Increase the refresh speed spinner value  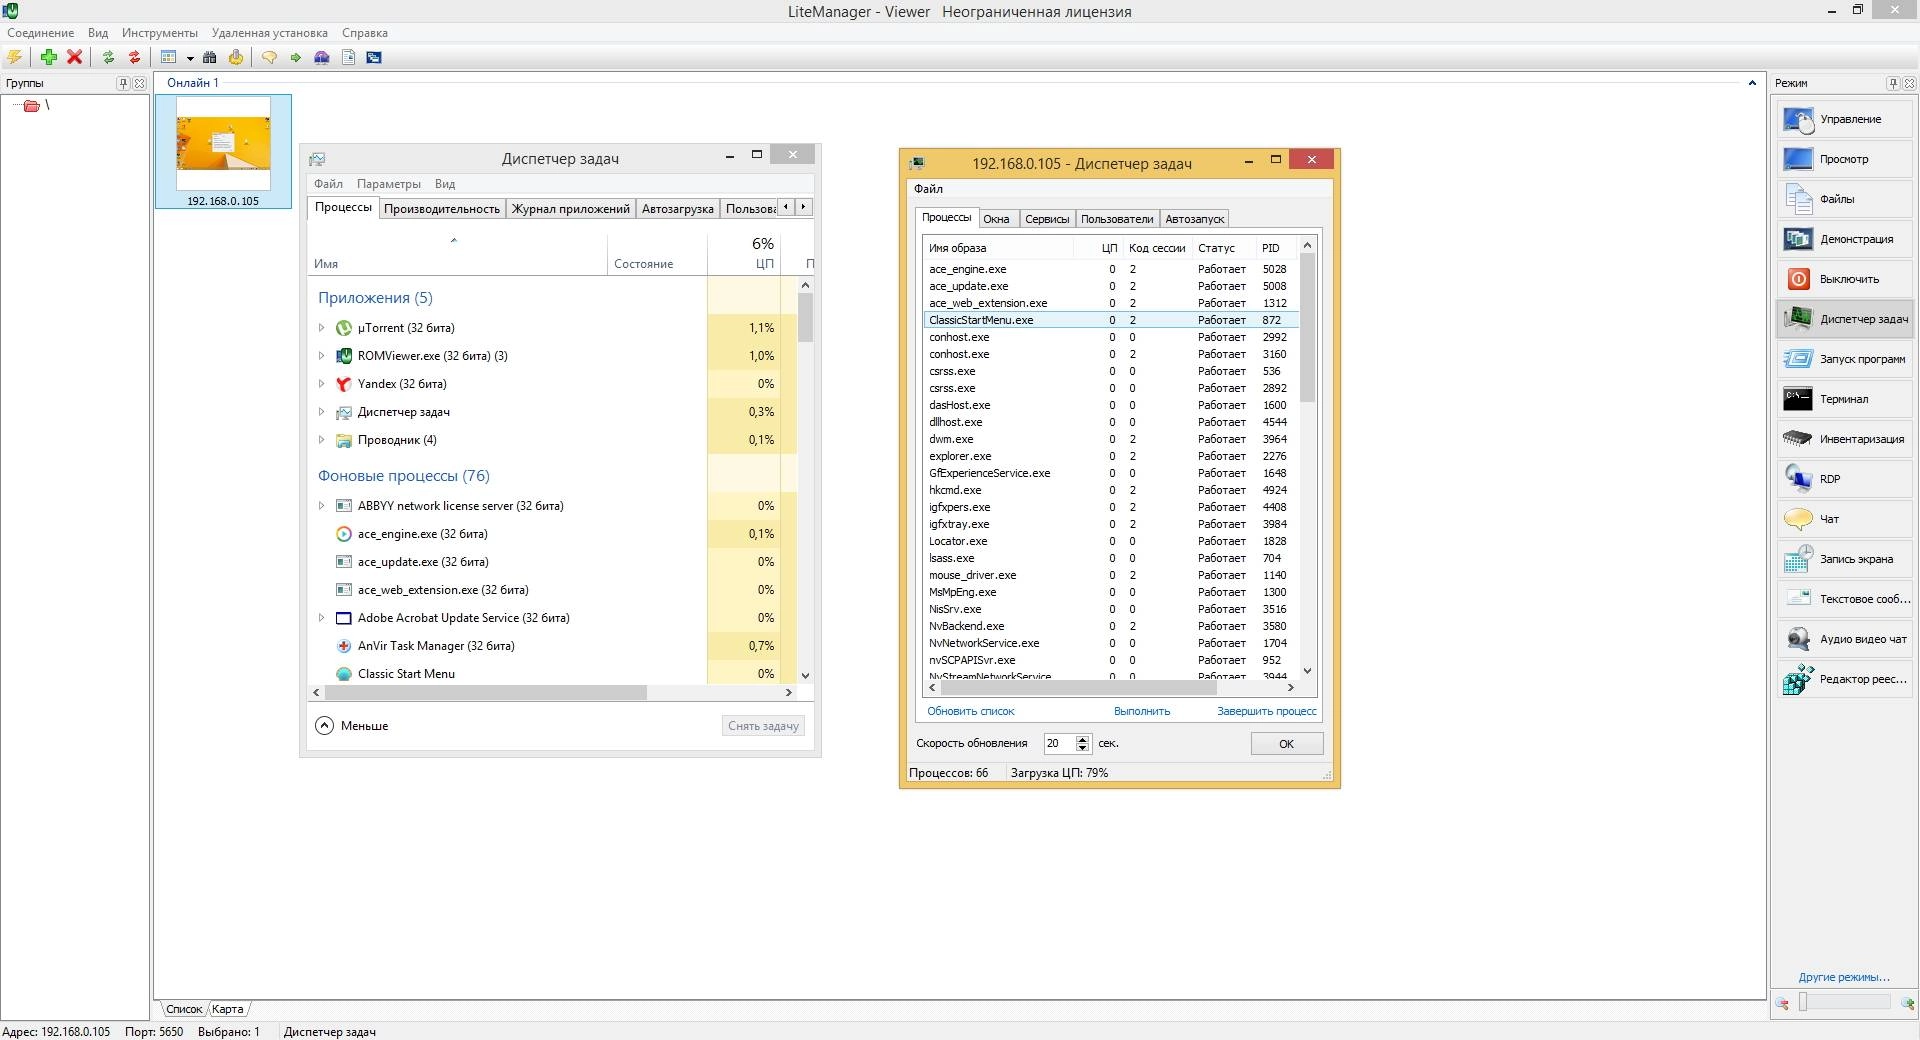[1082, 738]
